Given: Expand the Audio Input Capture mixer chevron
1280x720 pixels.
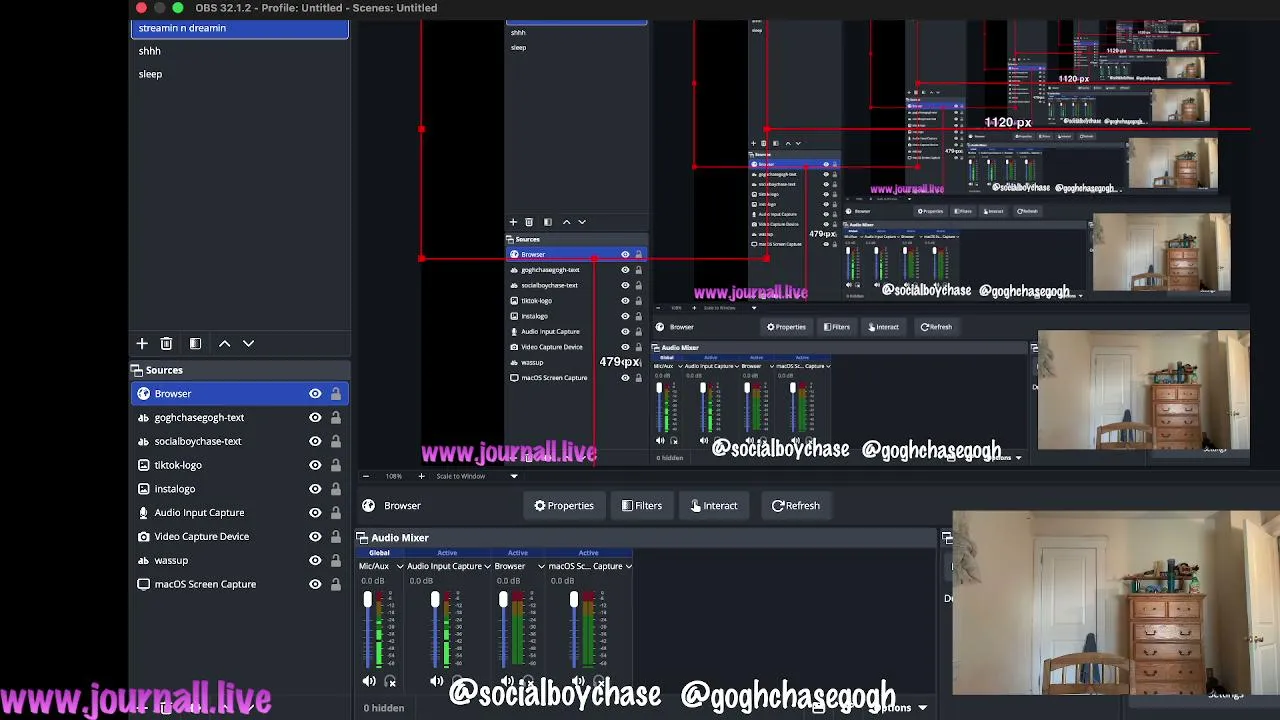Looking at the screenshot, I should point(487,566).
